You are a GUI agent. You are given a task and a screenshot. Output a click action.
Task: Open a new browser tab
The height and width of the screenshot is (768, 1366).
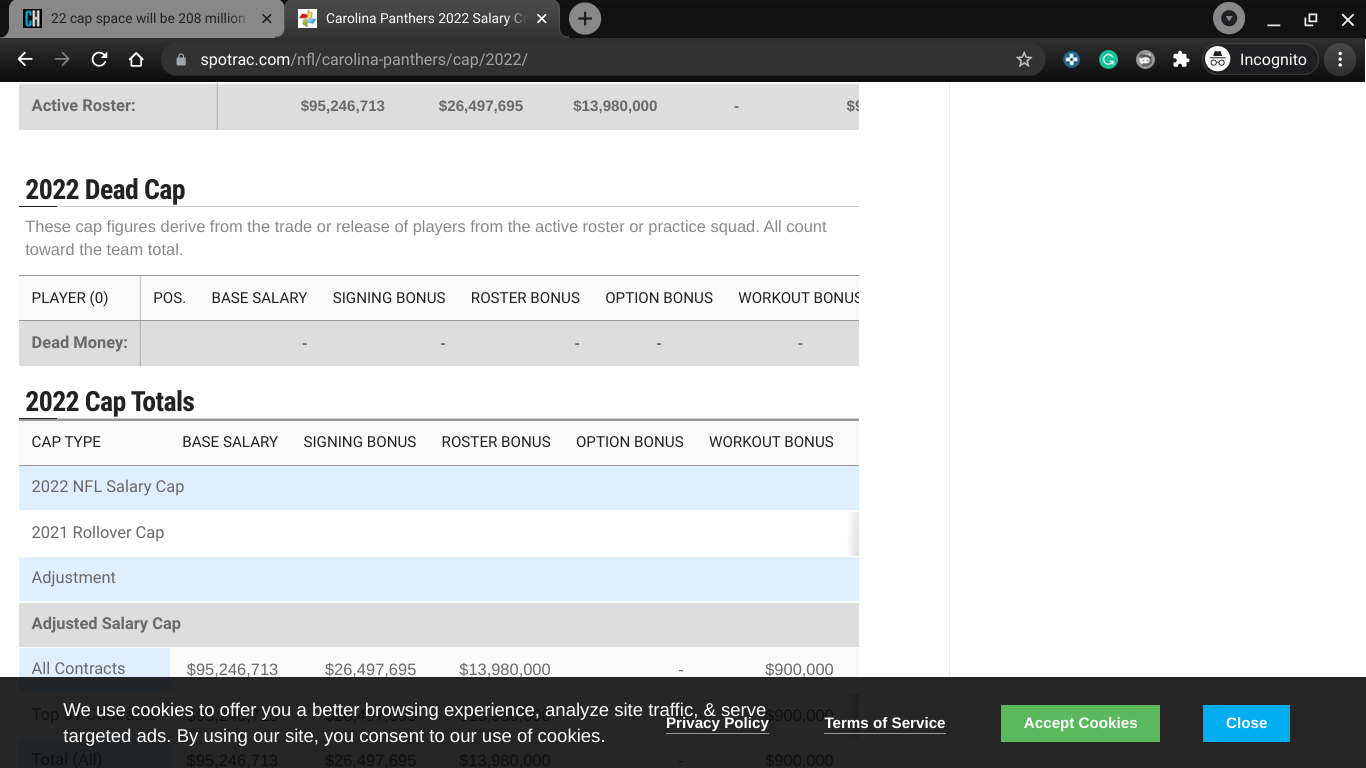pos(585,18)
